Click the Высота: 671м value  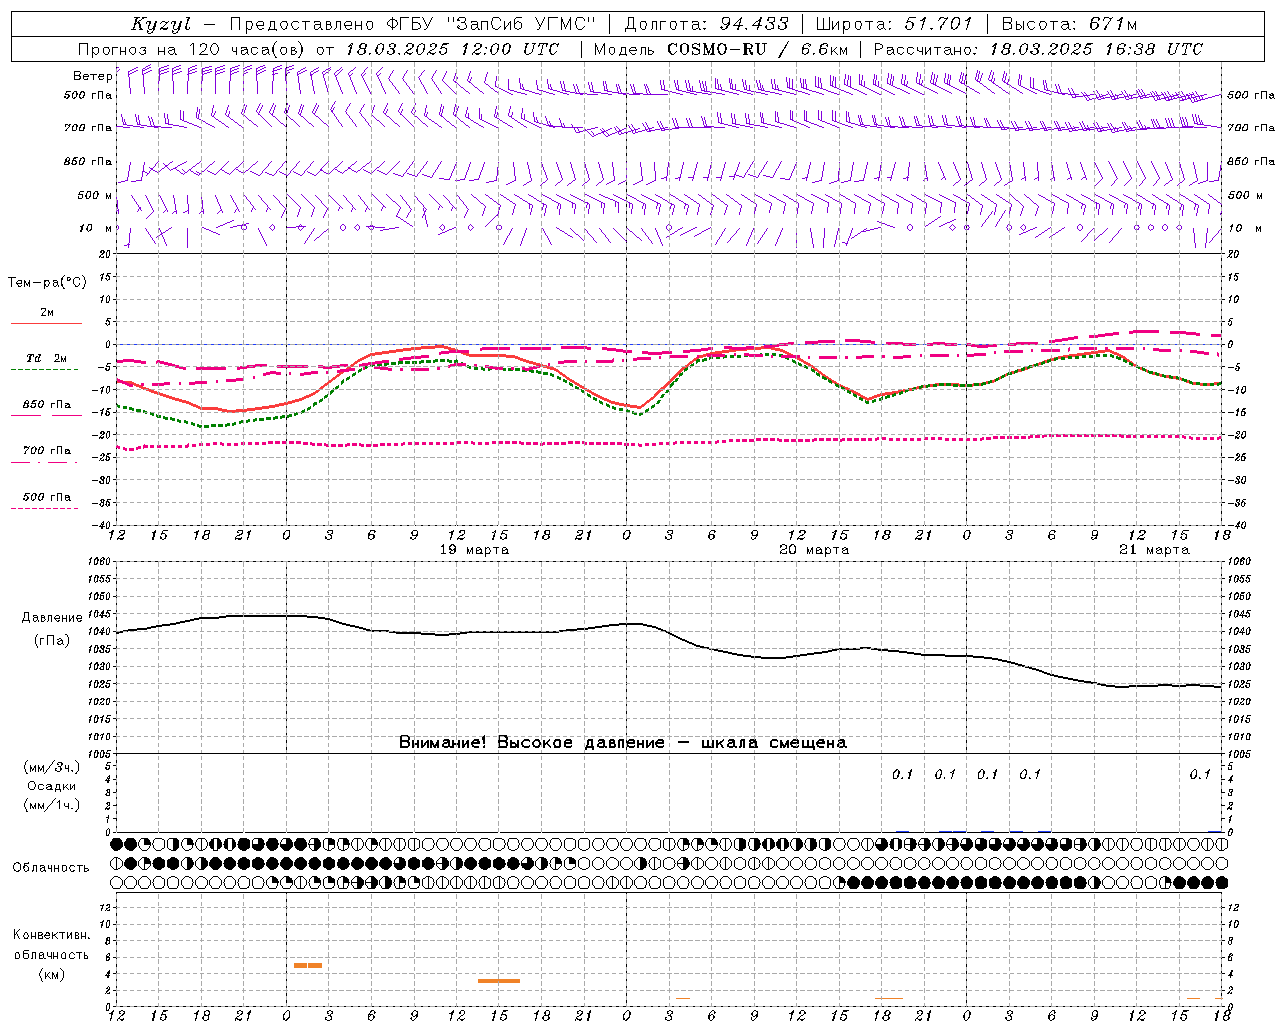[1069, 24]
